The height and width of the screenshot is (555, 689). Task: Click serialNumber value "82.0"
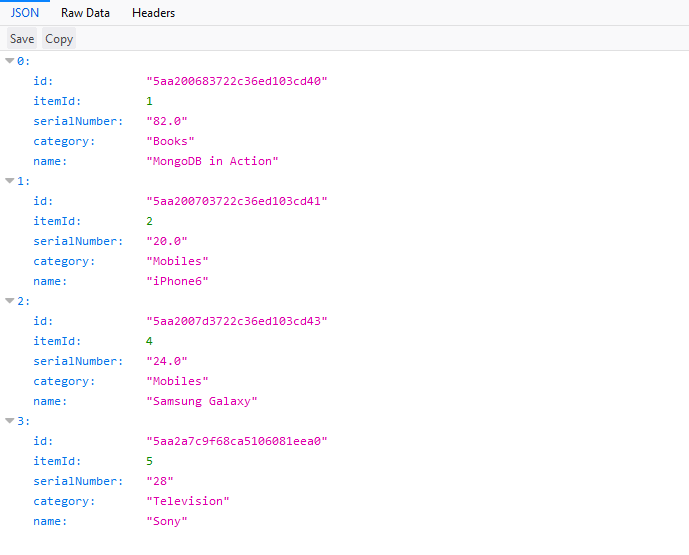point(167,121)
